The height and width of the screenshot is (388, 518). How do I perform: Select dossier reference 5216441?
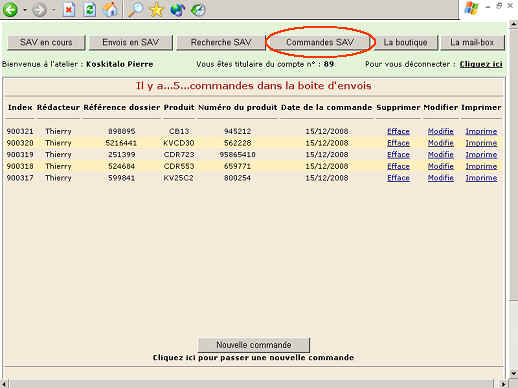tap(121, 143)
